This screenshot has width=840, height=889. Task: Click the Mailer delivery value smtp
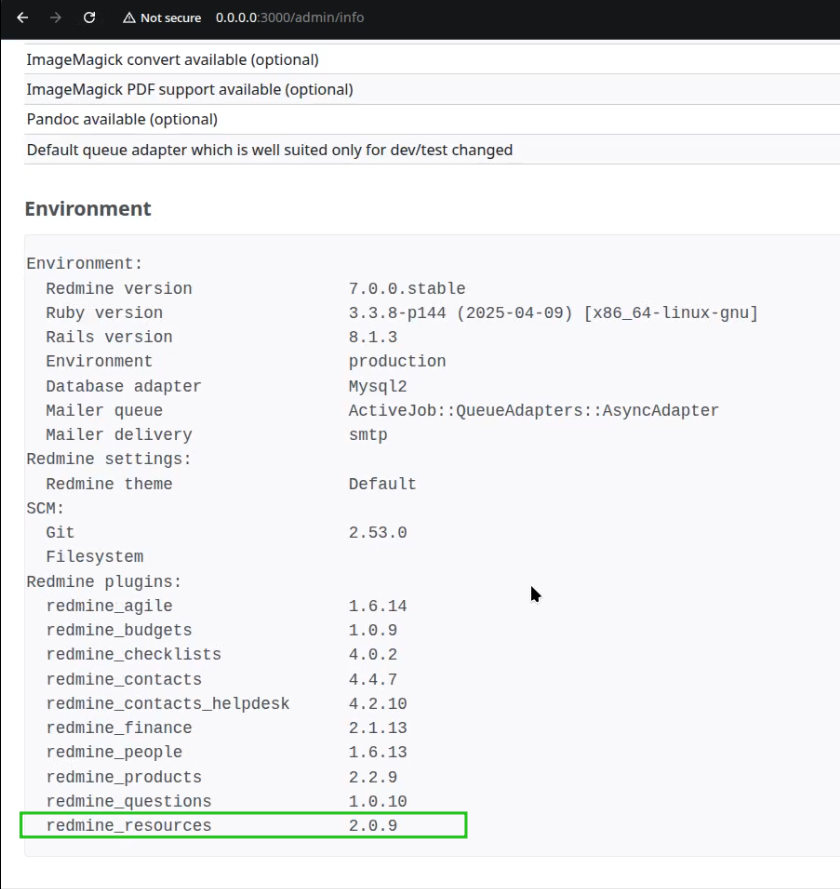[368, 435]
